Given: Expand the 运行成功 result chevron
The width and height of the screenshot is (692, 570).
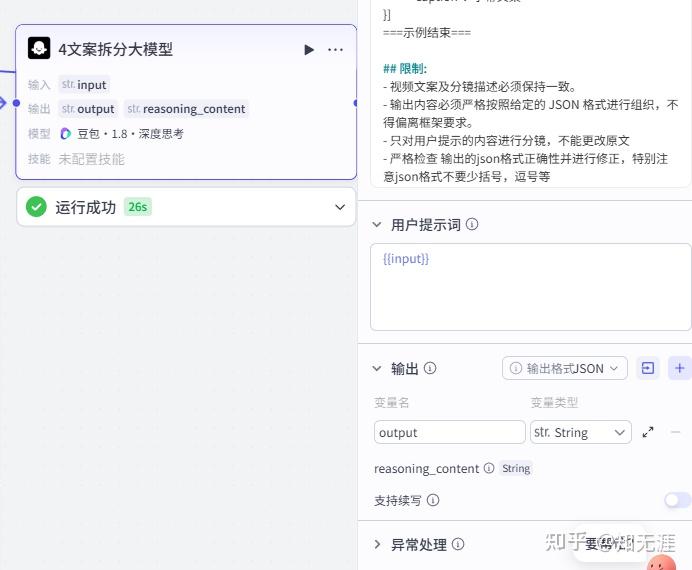Looking at the screenshot, I should pyautogui.click(x=340, y=207).
